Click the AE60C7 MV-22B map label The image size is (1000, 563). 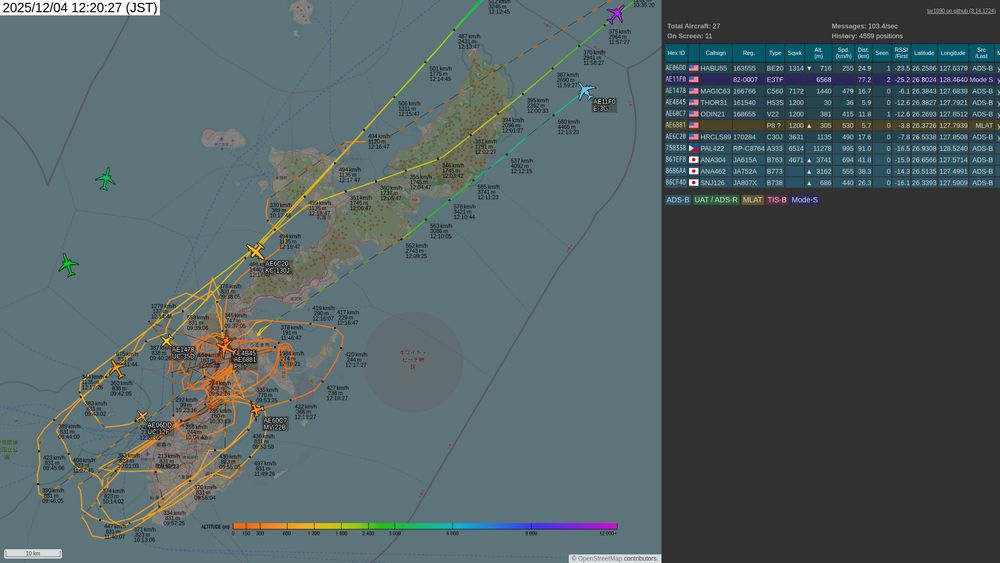(275, 424)
